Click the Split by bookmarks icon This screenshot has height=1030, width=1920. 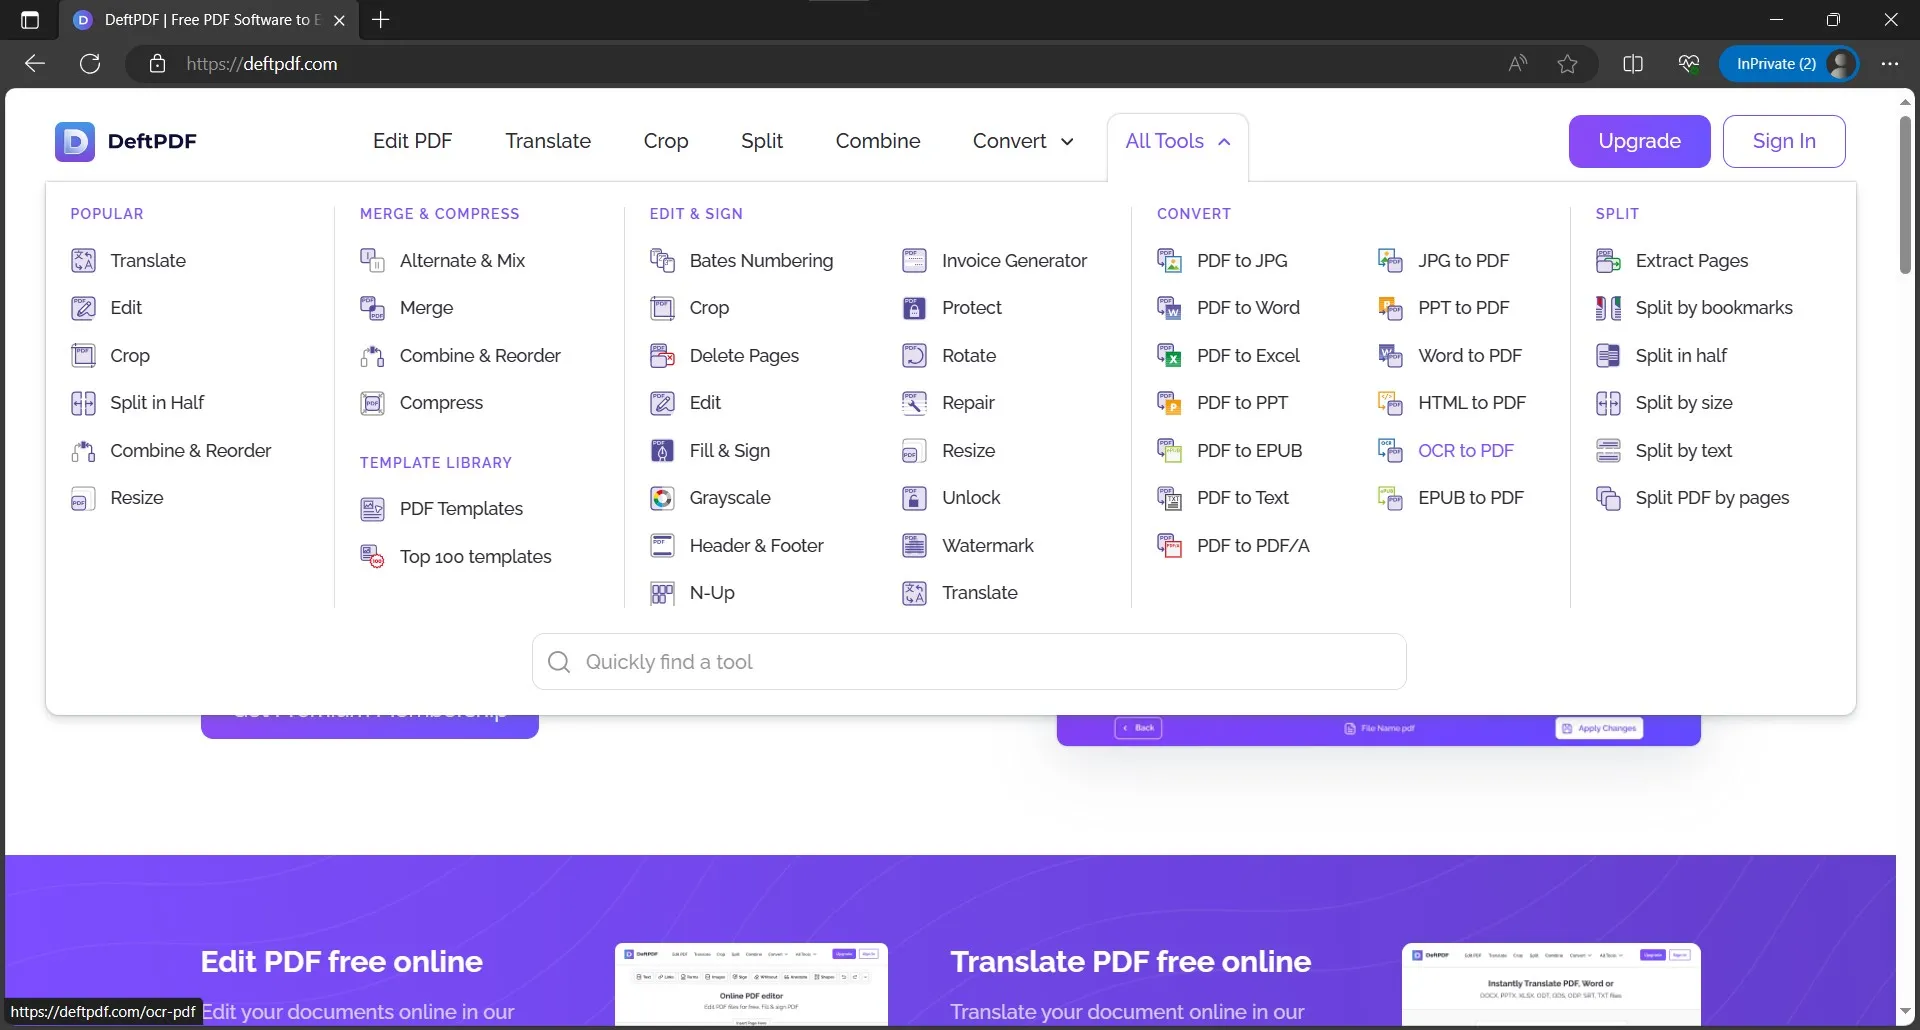1608,308
